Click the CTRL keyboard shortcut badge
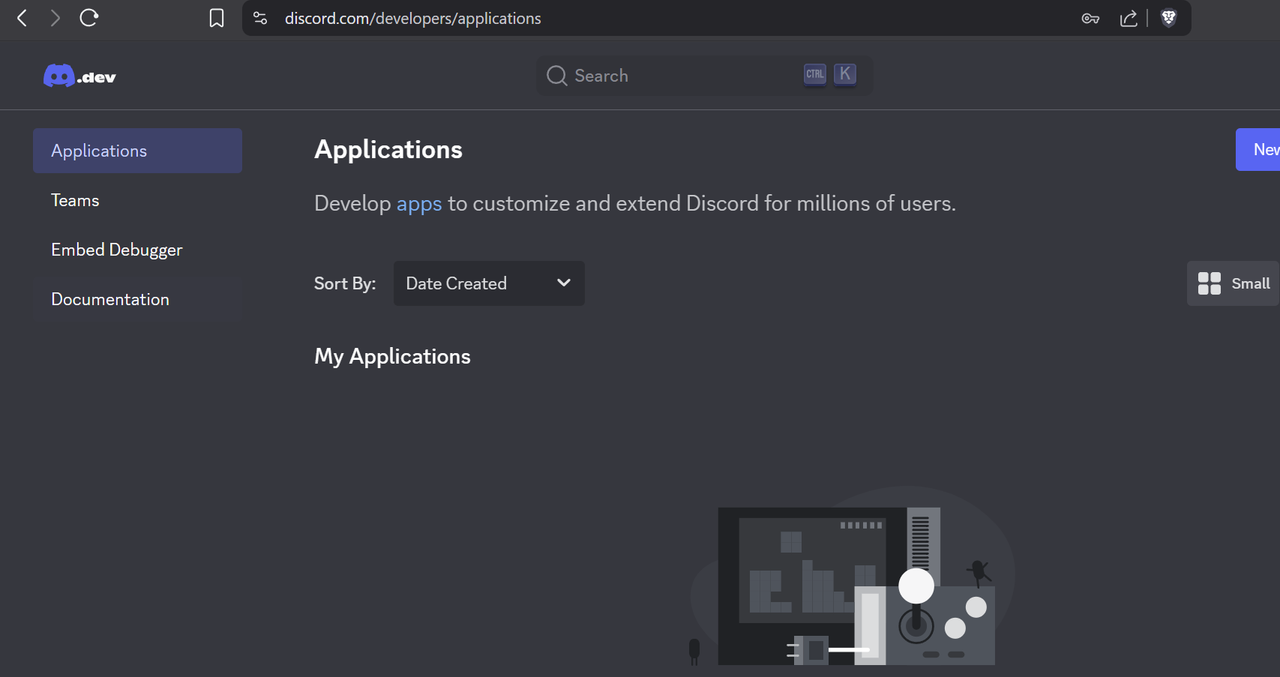Image resolution: width=1280 pixels, height=677 pixels. (815, 74)
